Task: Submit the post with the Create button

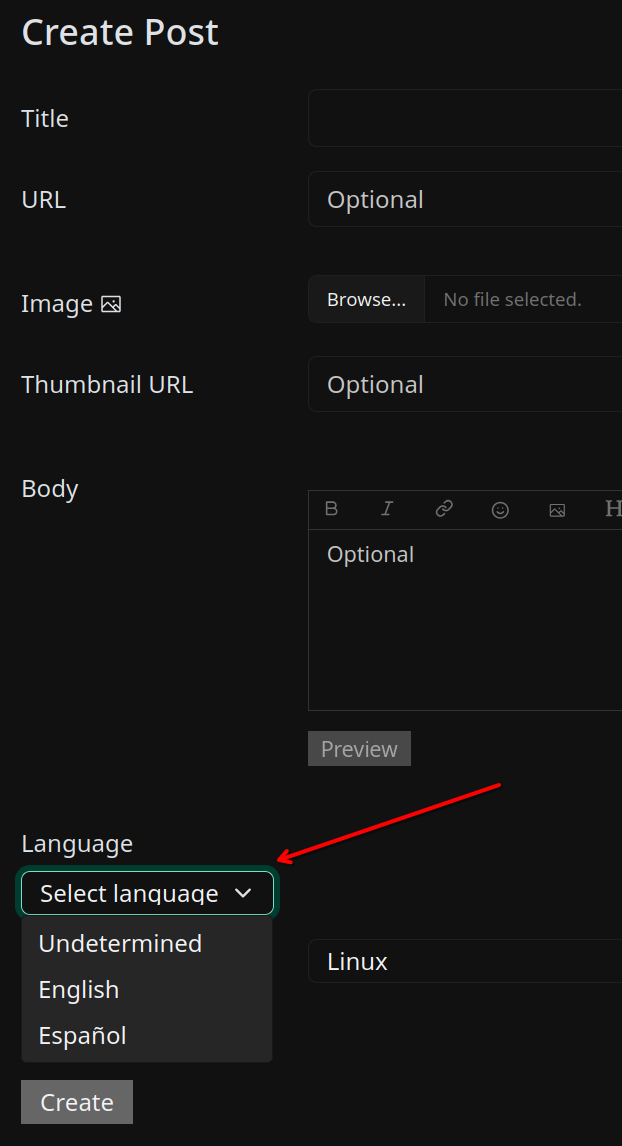Action: 77,1101
